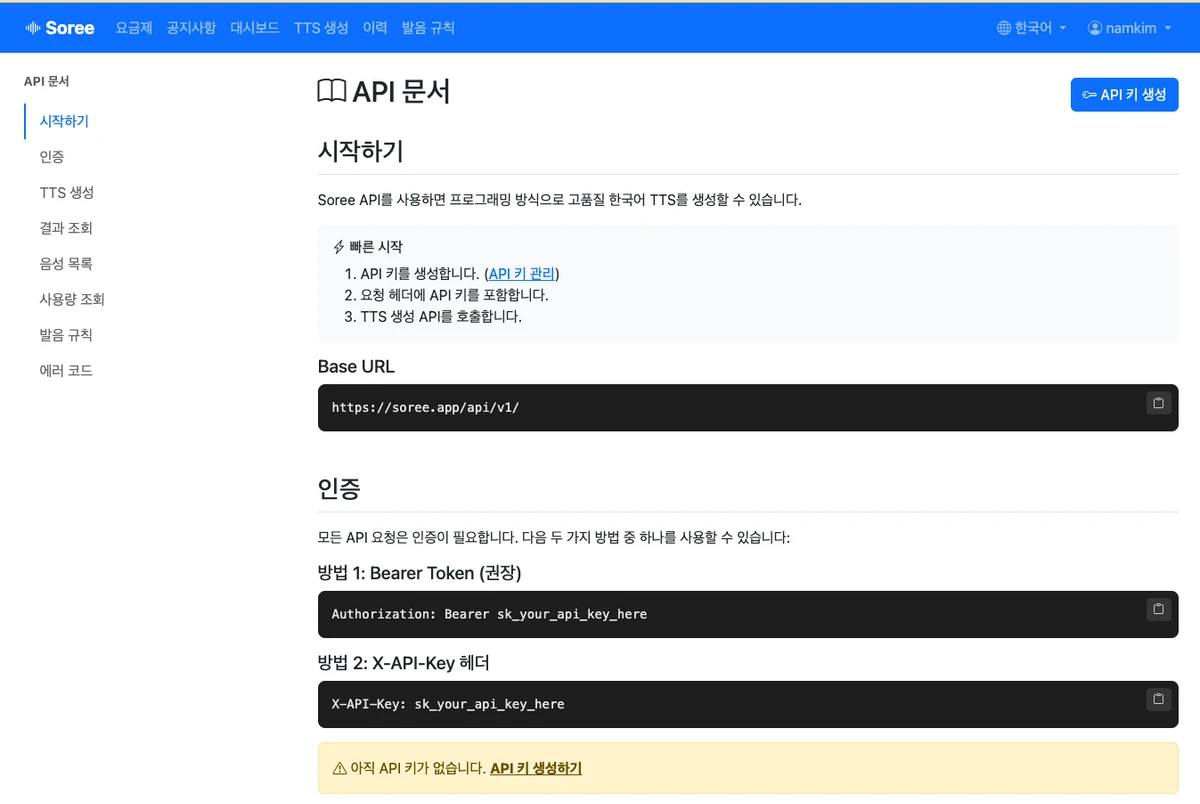1200x804 pixels.
Task: Click the API 문서 sidebar title
Action: (x=46, y=81)
